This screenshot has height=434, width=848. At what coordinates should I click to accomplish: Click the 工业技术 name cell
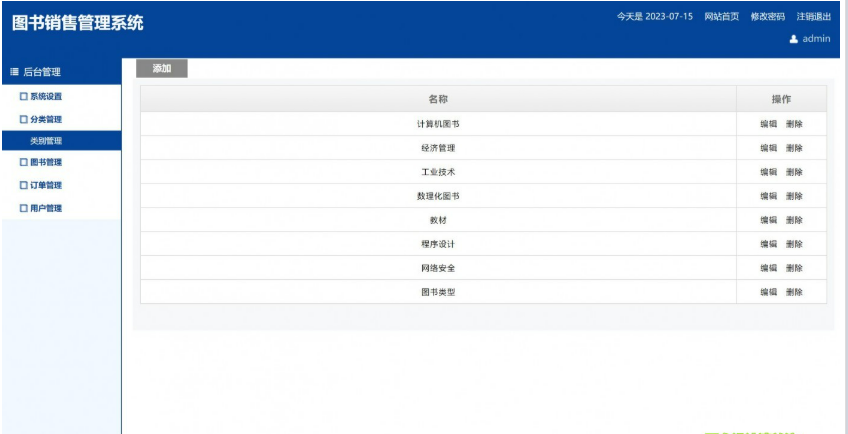click(x=438, y=172)
